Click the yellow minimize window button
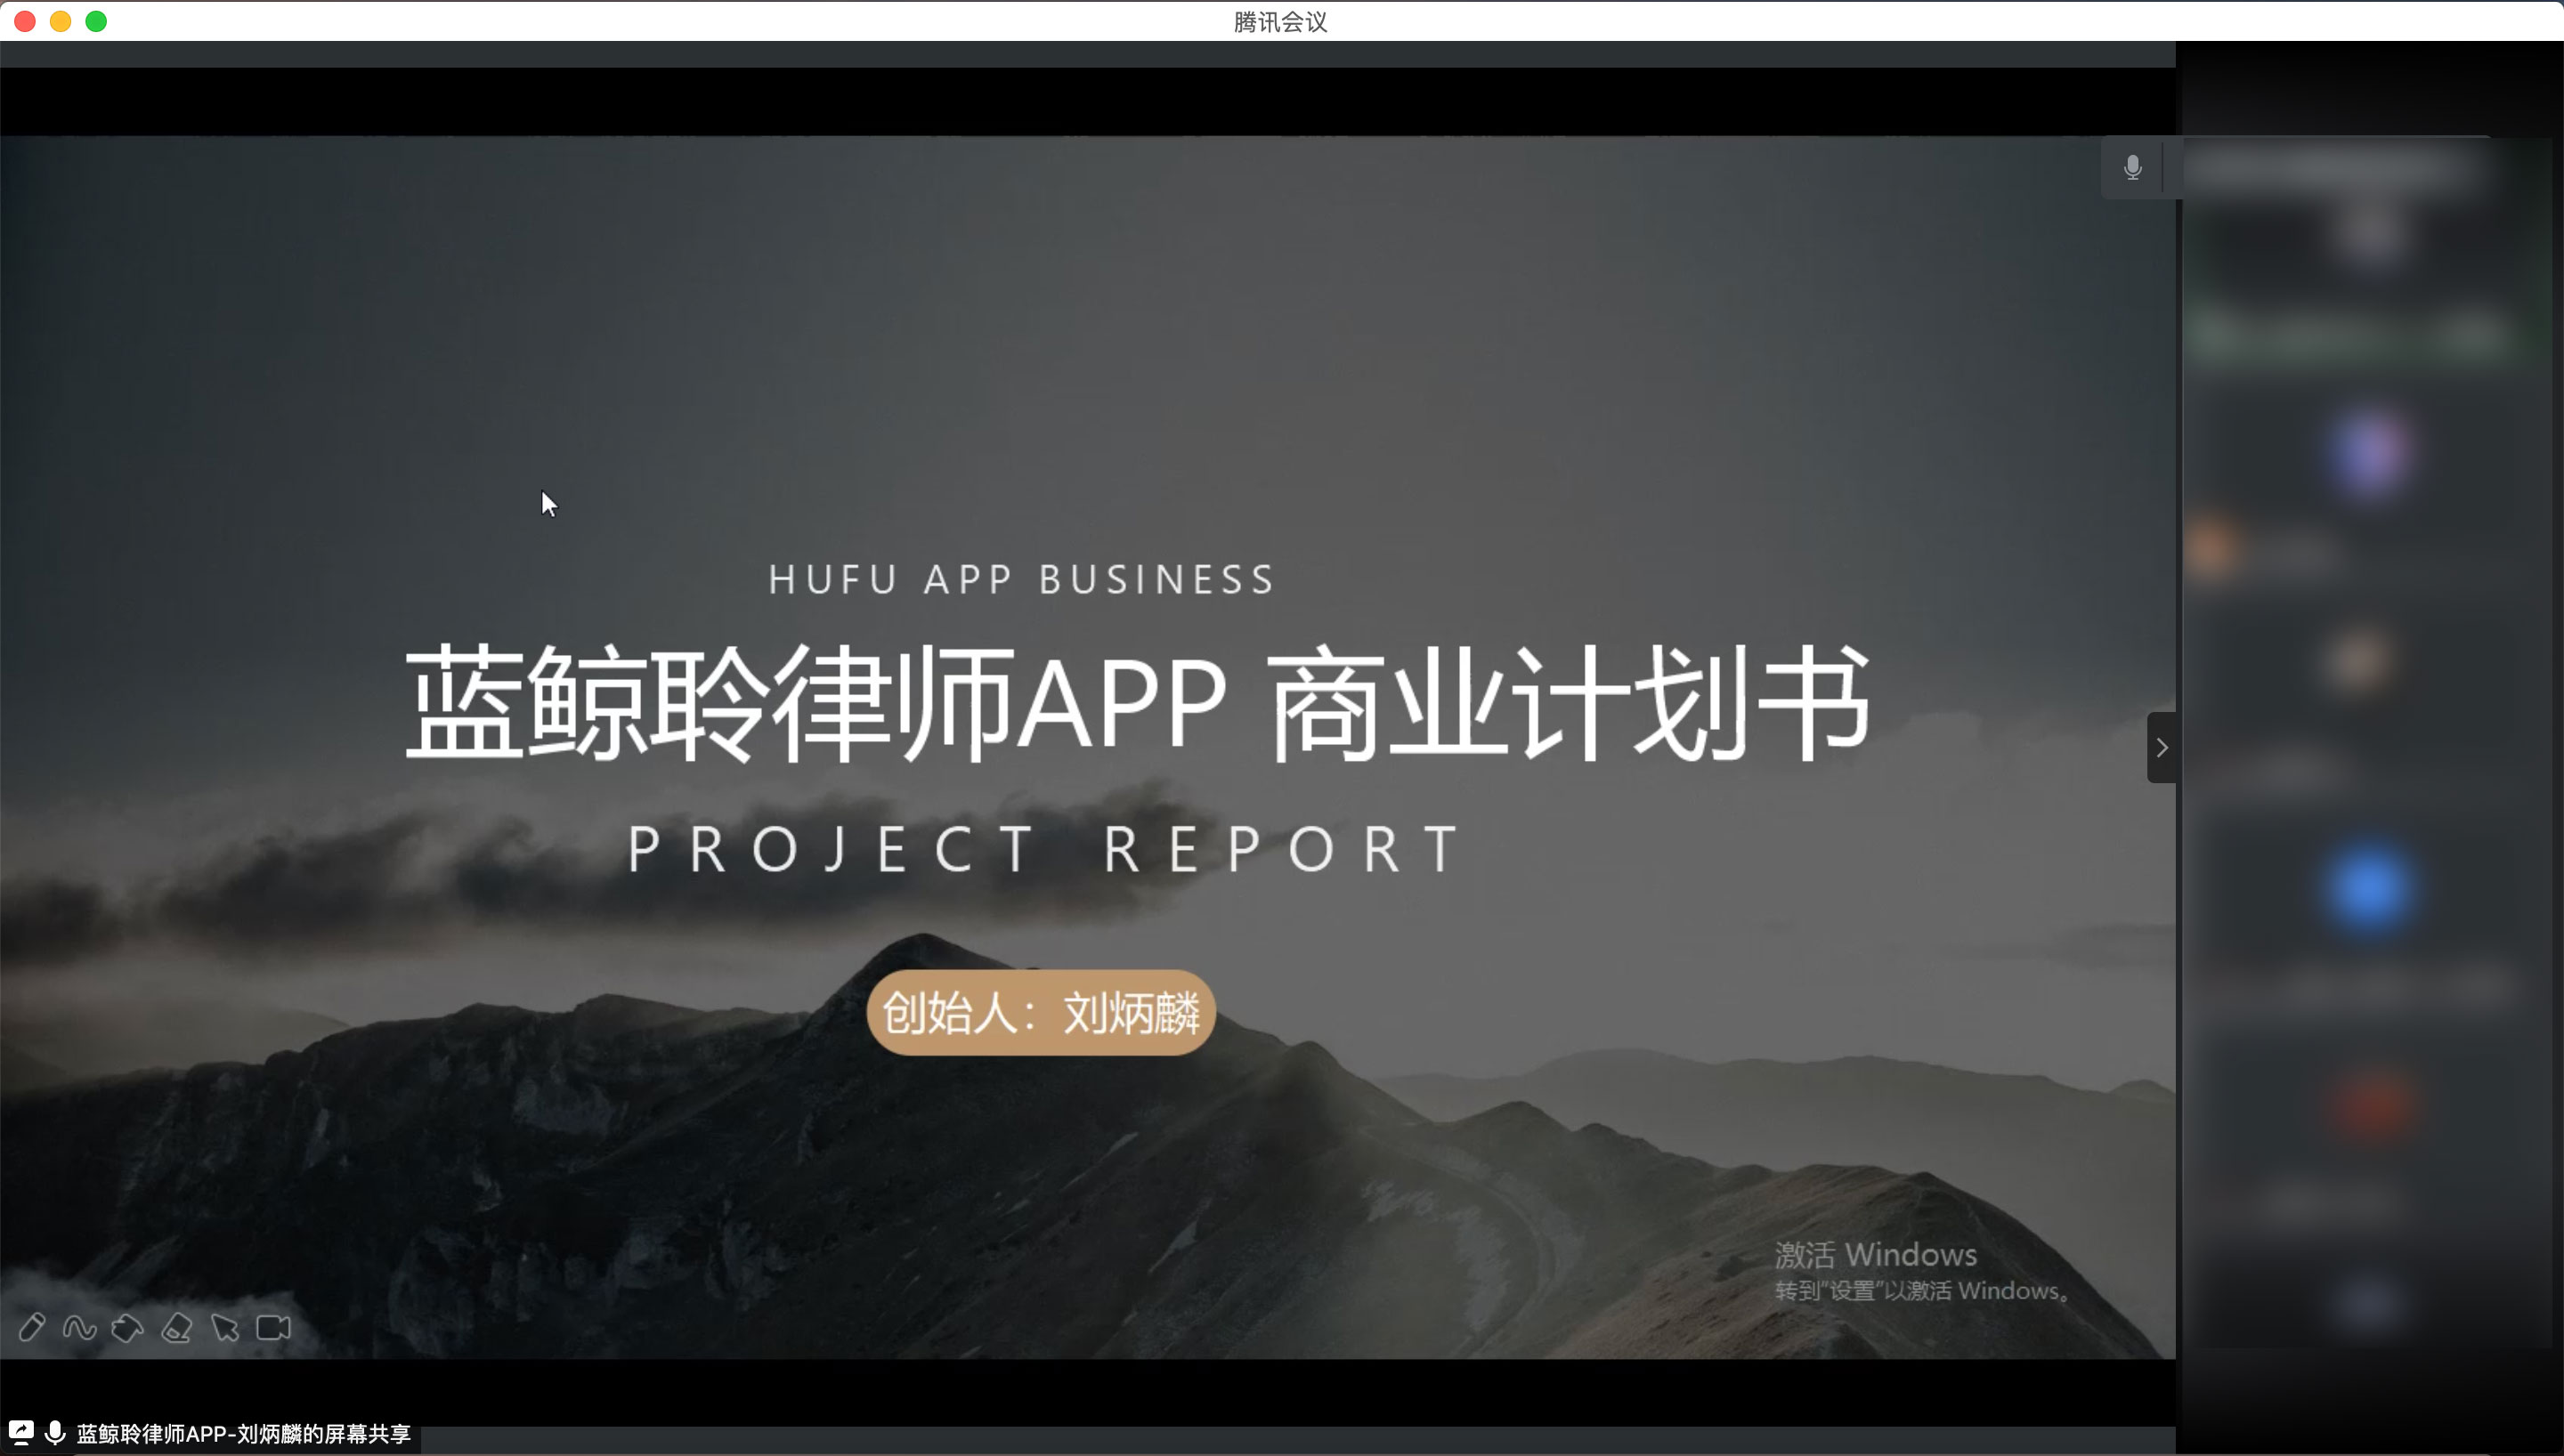This screenshot has width=2564, height=1456. (x=60, y=21)
